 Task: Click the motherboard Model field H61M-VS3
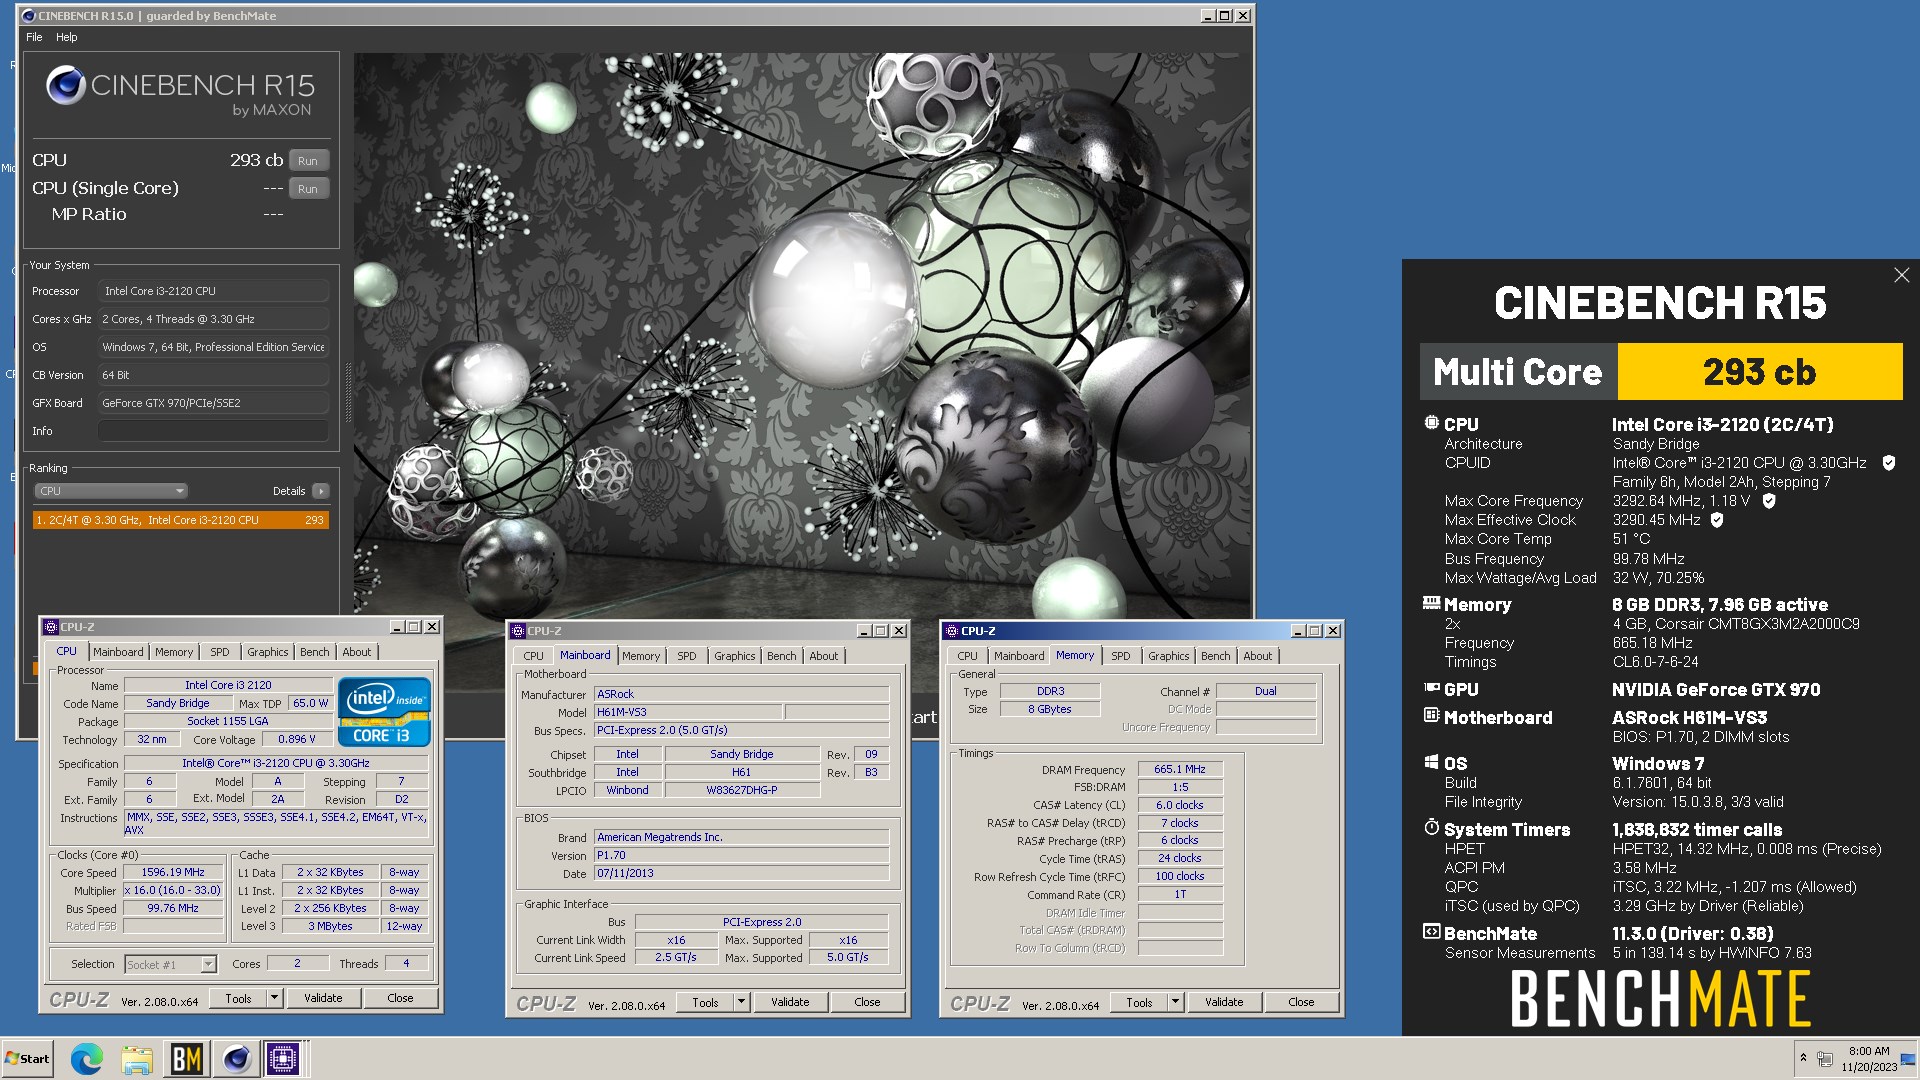686,712
